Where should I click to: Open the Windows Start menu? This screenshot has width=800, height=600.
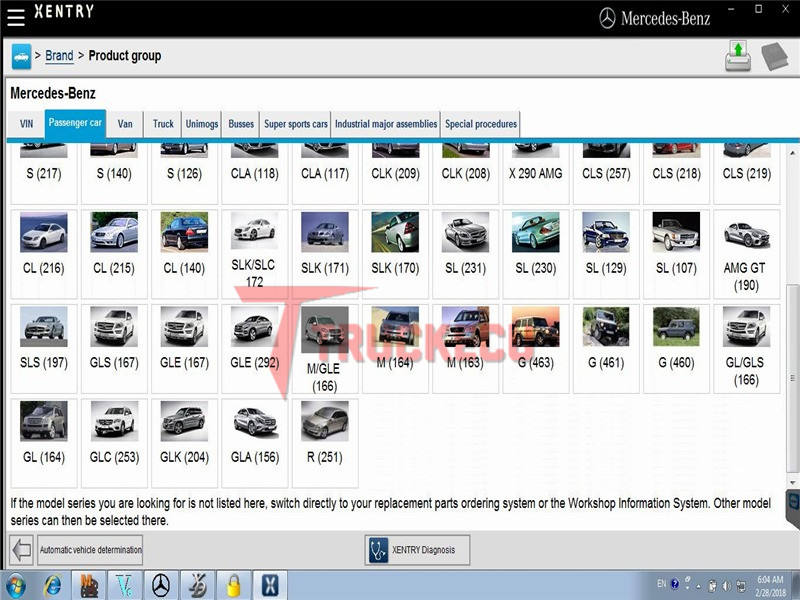pyautogui.click(x=16, y=584)
